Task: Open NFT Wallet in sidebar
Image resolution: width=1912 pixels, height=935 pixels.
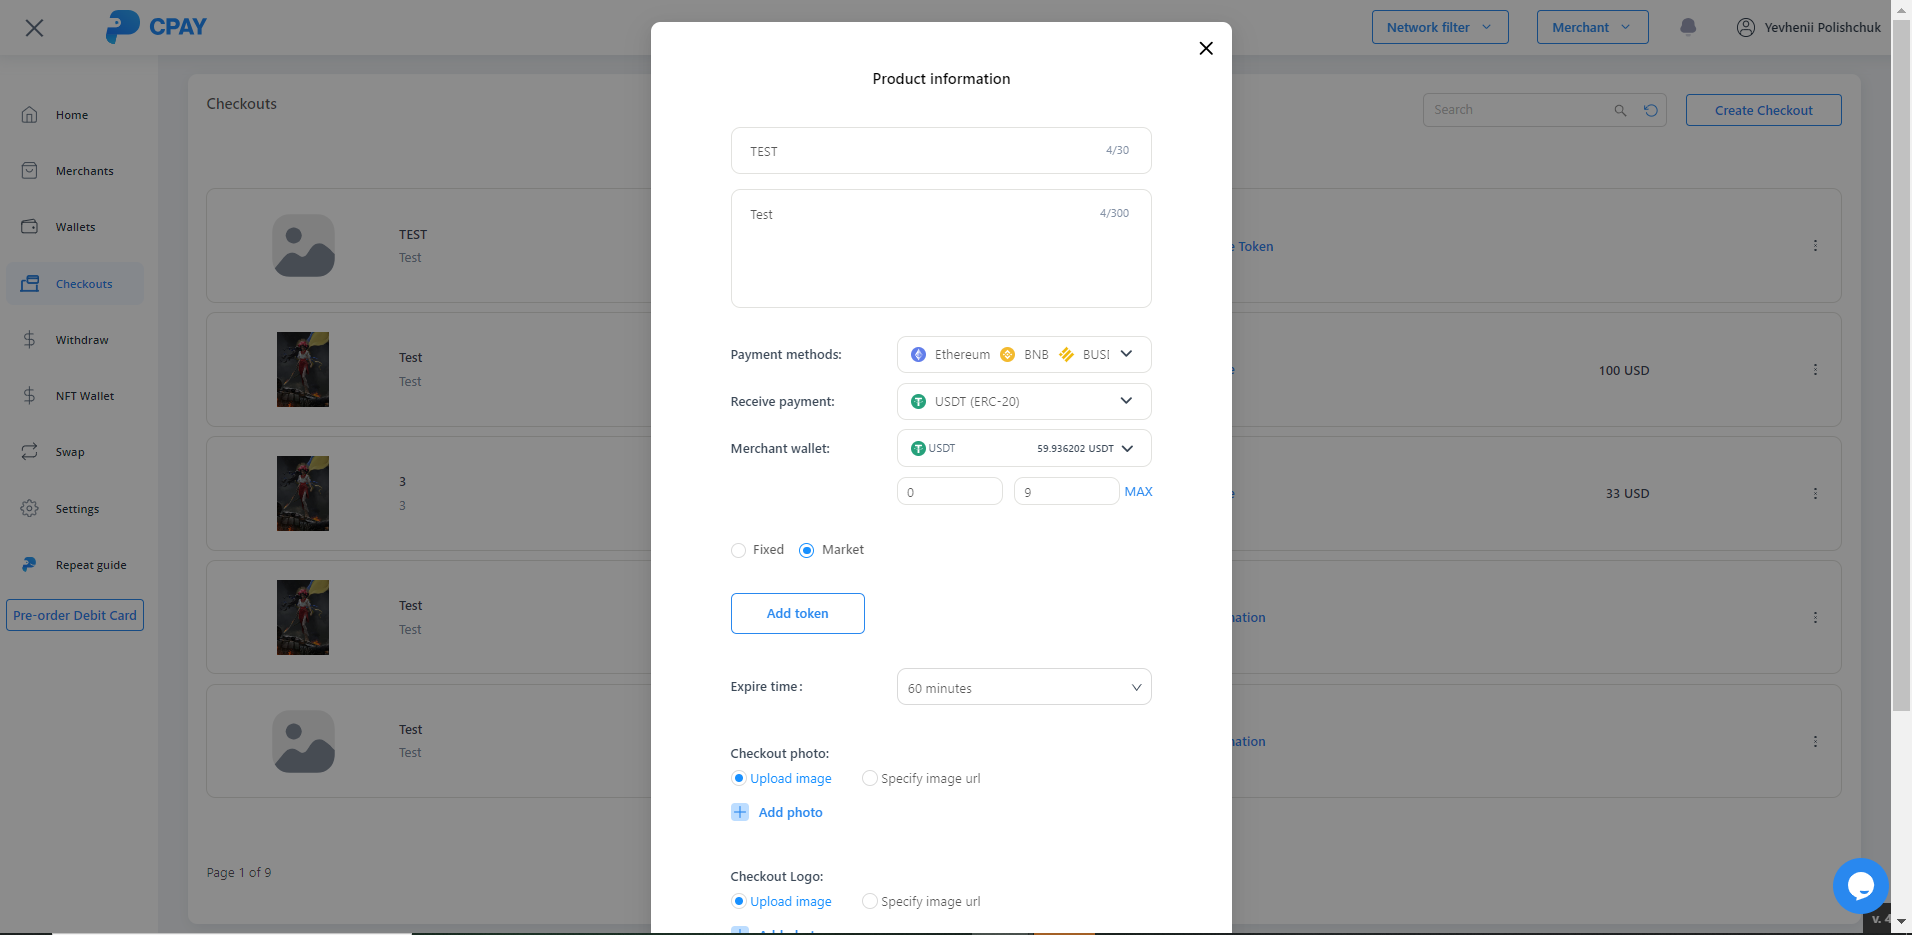Action: 84,396
